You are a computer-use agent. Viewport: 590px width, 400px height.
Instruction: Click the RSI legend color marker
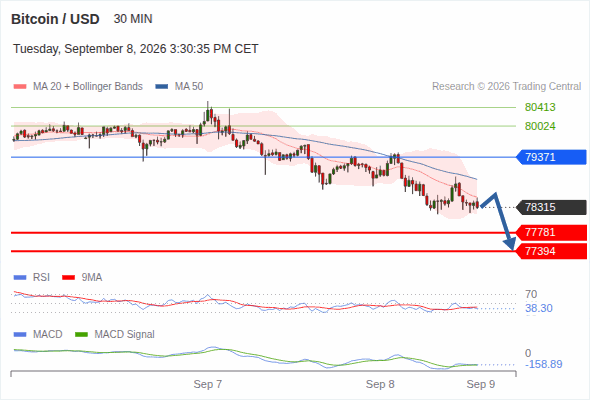coord(20,278)
